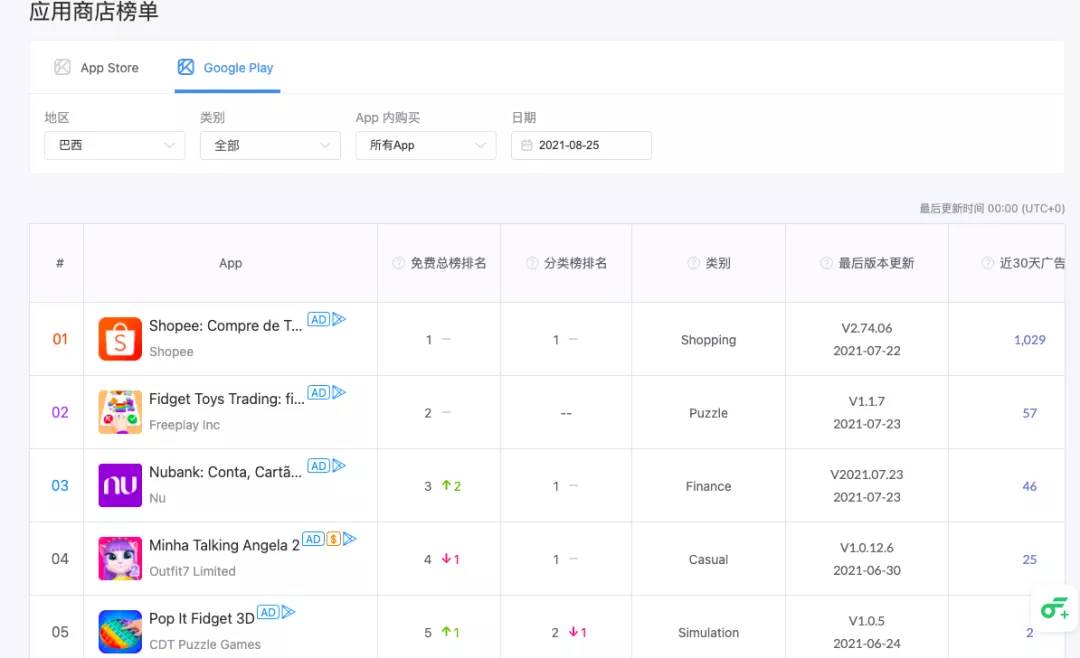Switch to the App Store tab

[x=96, y=68]
